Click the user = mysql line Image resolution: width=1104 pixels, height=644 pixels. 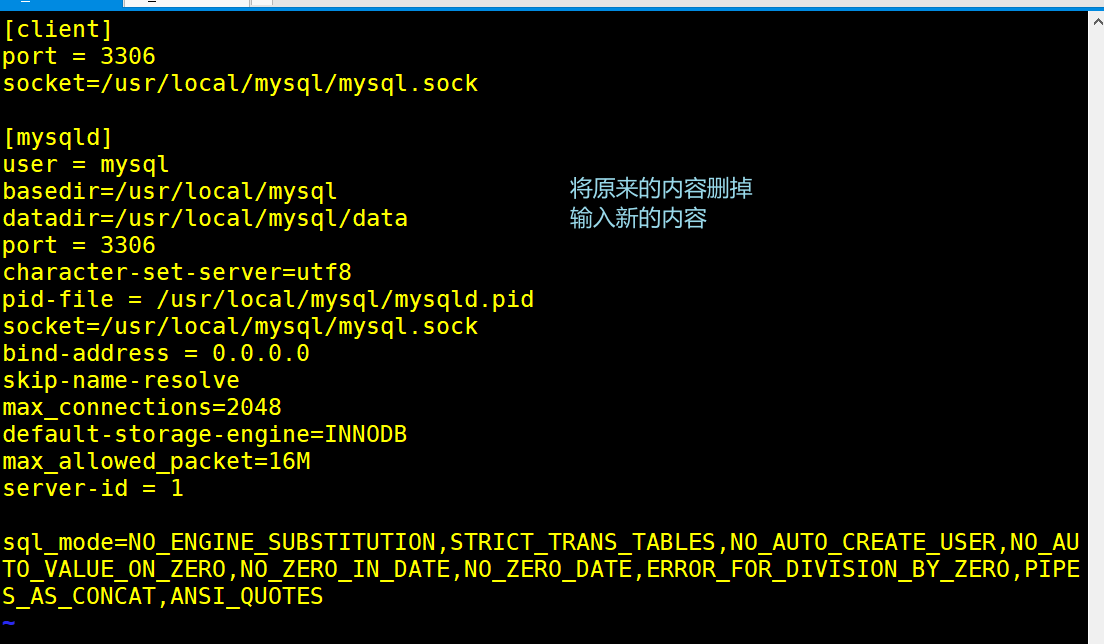click(85, 164)
